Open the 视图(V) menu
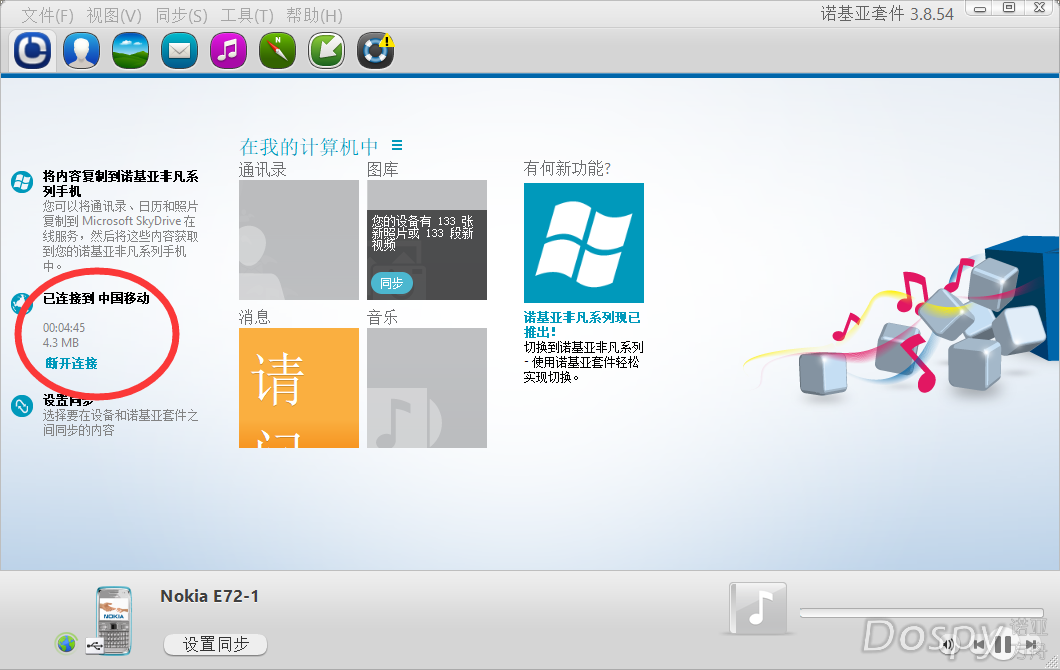 [114, 15]
